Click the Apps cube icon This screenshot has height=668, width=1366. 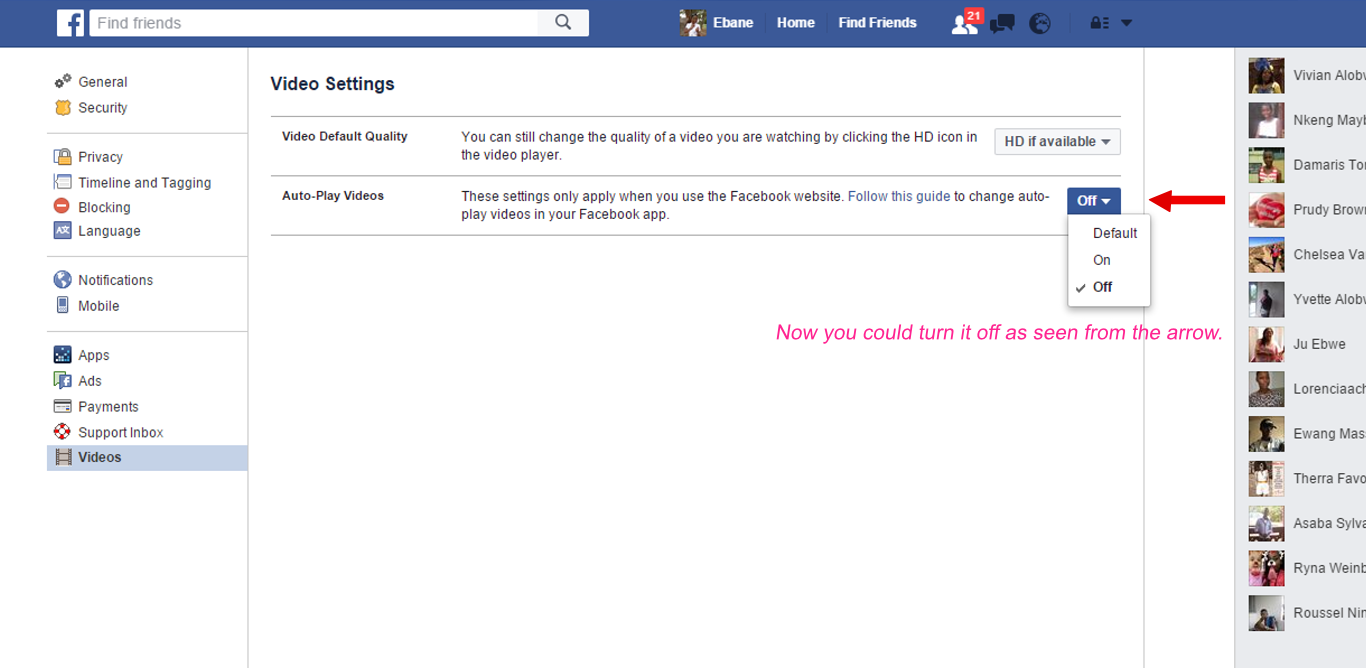[x=63, y=355]
